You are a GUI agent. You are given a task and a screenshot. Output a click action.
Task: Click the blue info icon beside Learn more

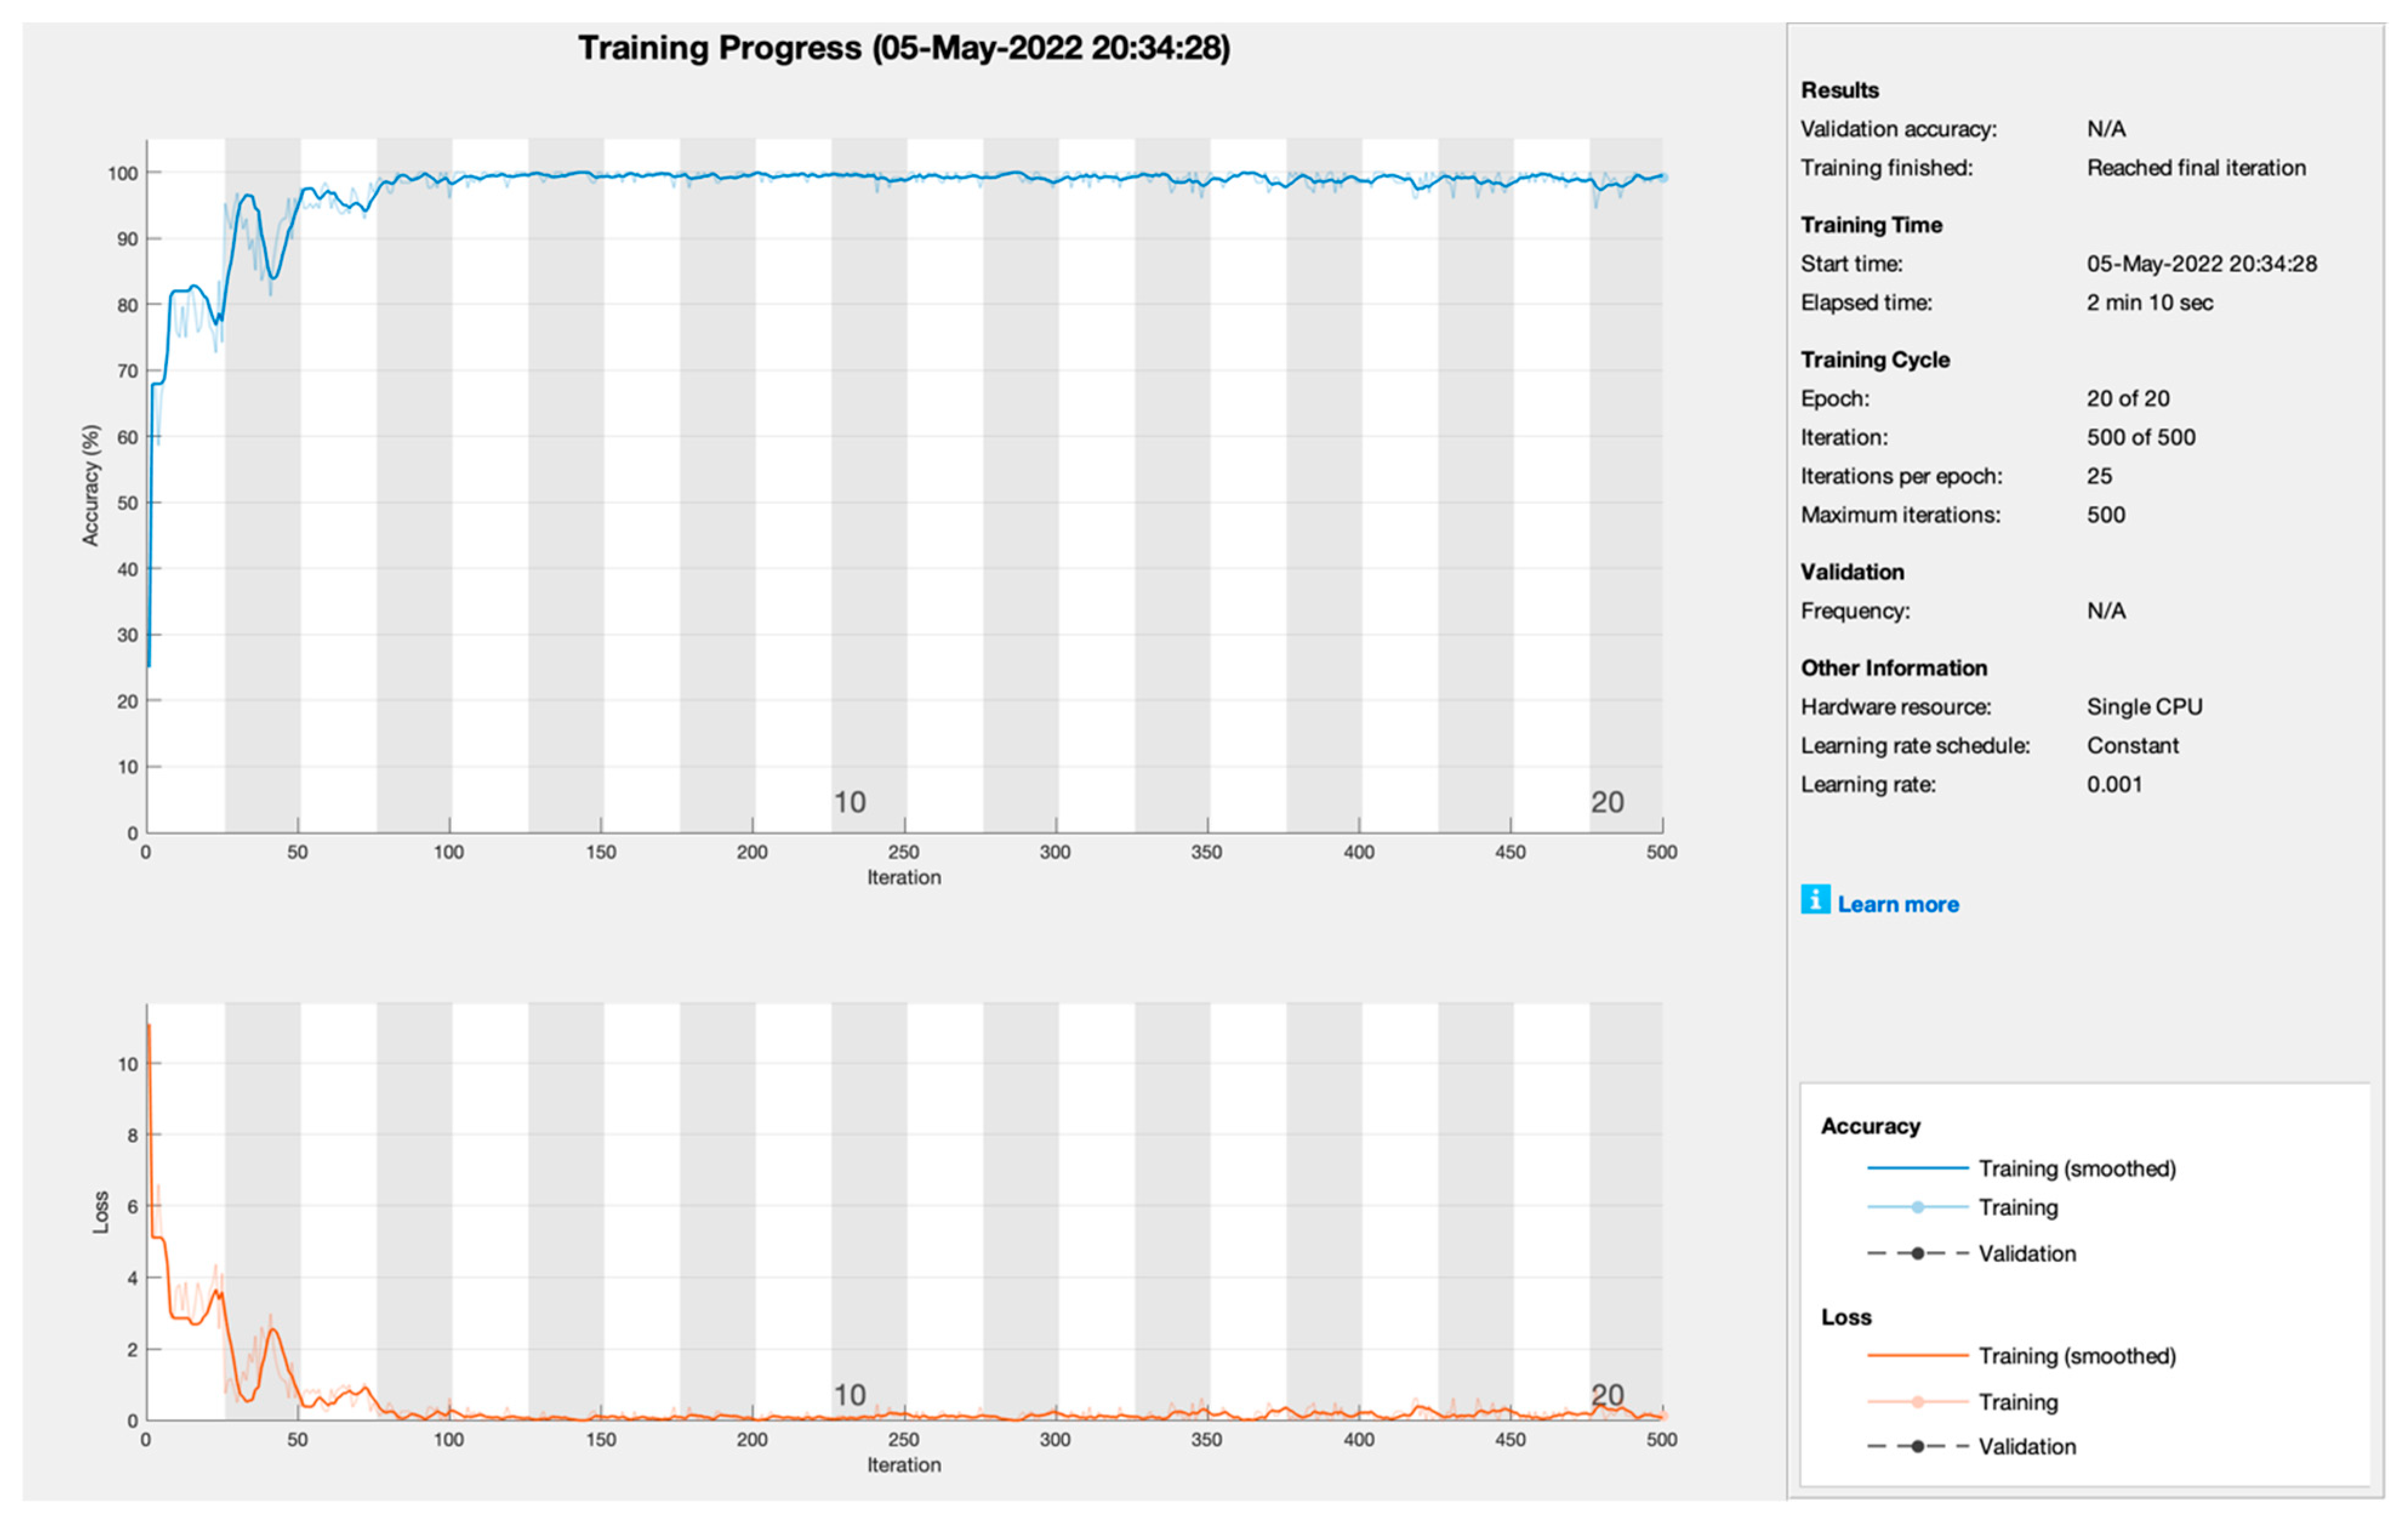coord(1815,899)
